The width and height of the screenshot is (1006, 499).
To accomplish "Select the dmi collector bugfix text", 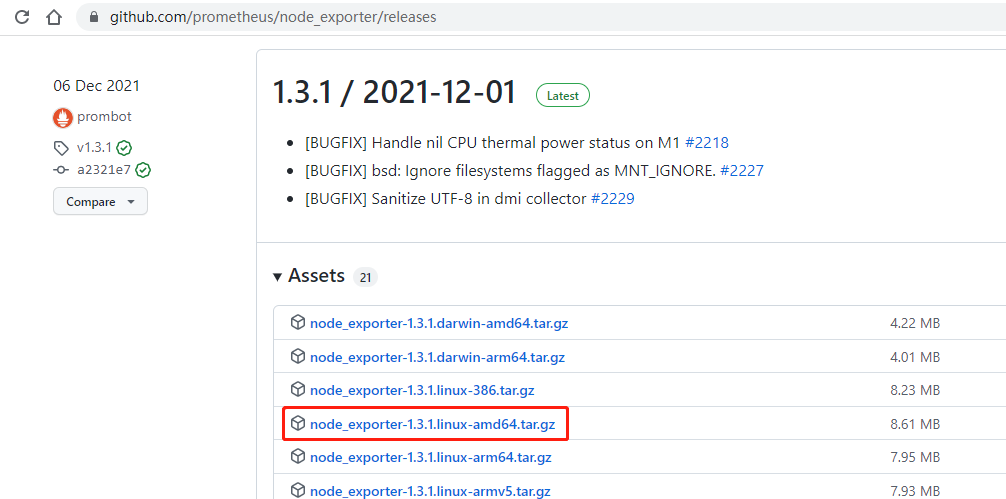I will point(445,199).
